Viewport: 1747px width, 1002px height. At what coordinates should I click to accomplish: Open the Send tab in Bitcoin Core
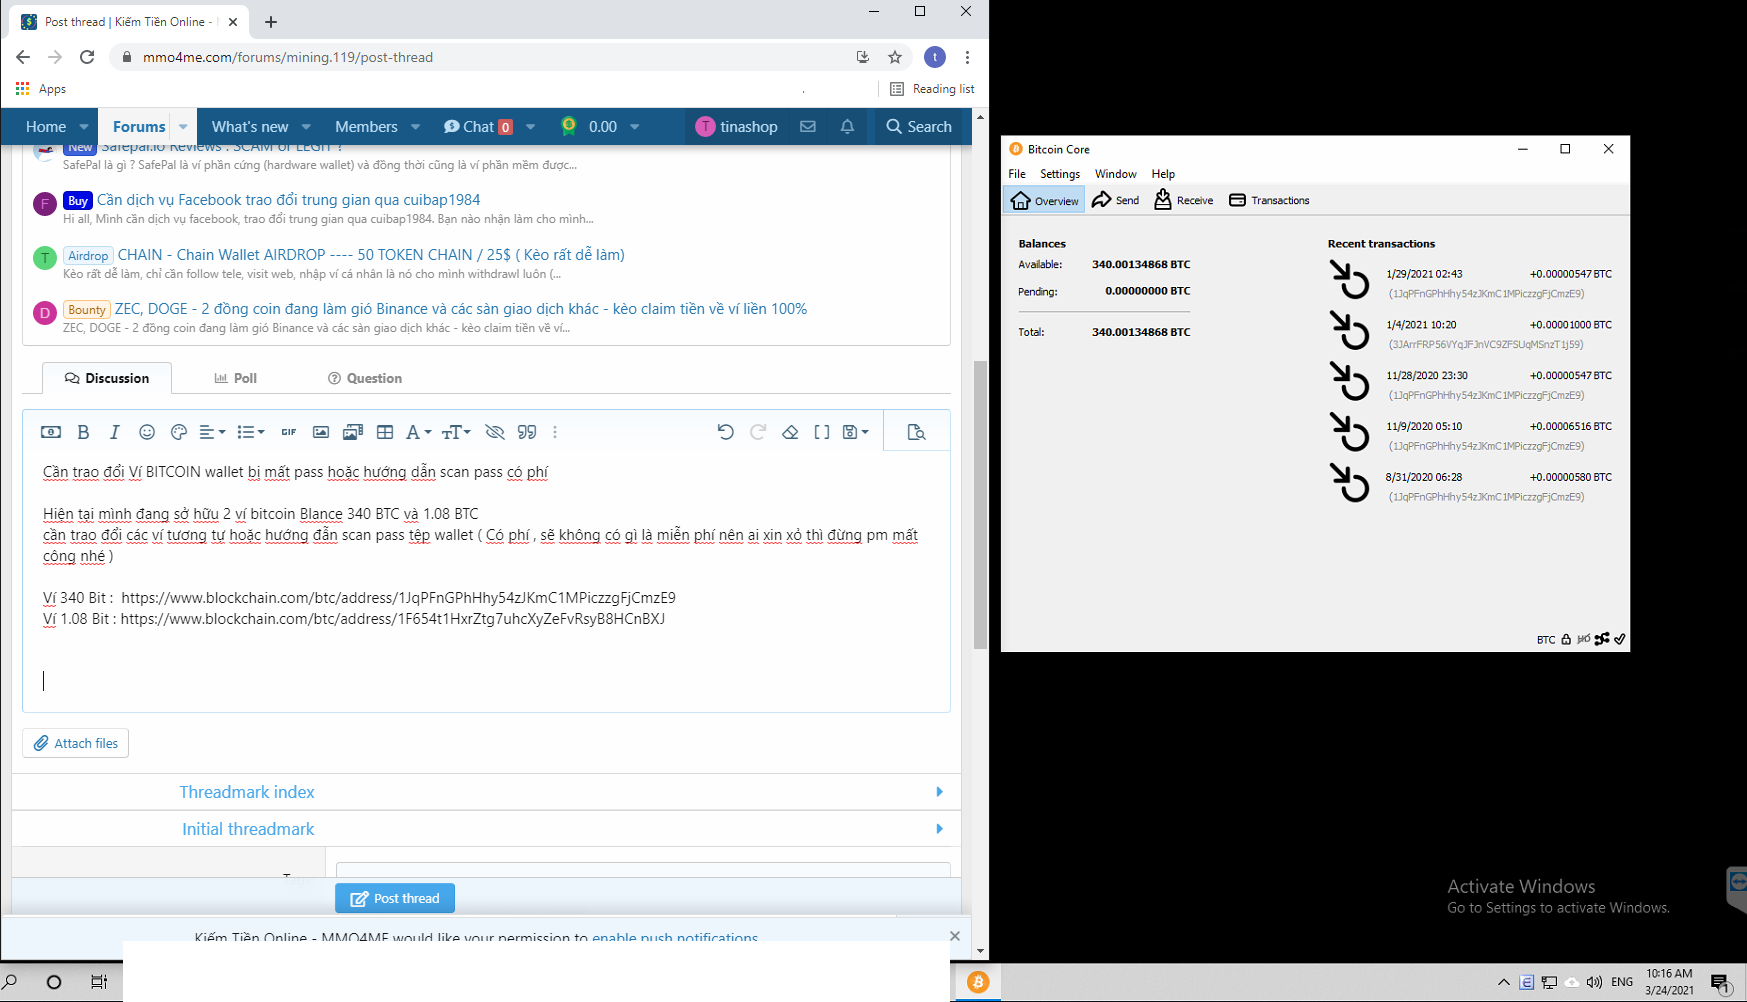1116,200
